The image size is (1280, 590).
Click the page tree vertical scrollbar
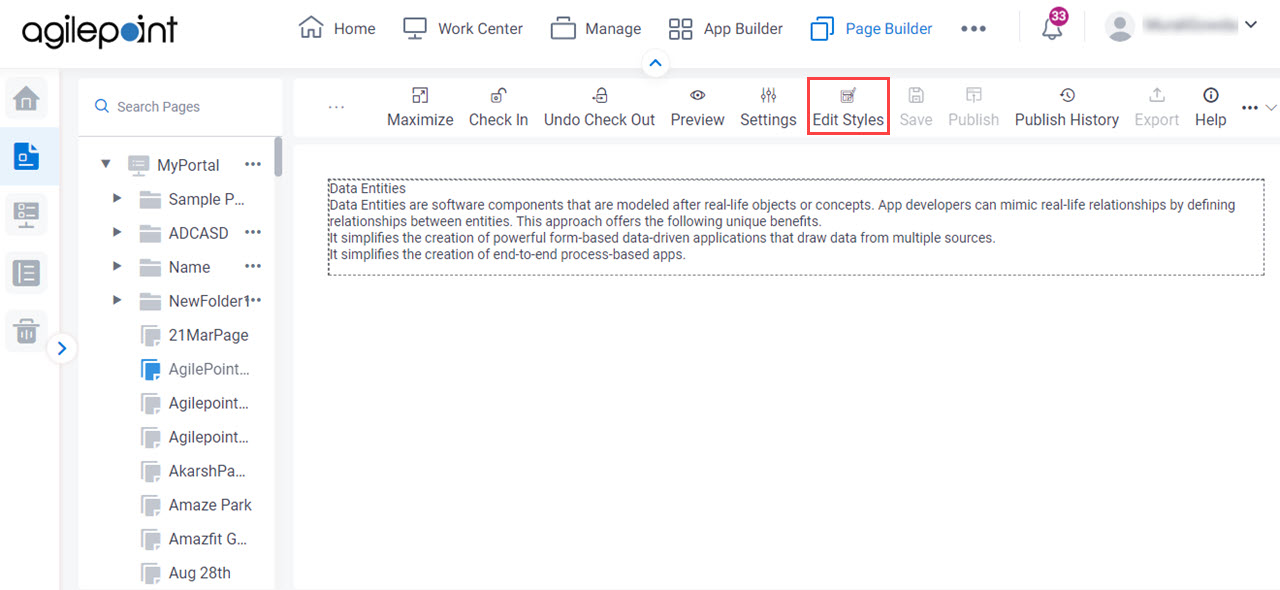278,157
